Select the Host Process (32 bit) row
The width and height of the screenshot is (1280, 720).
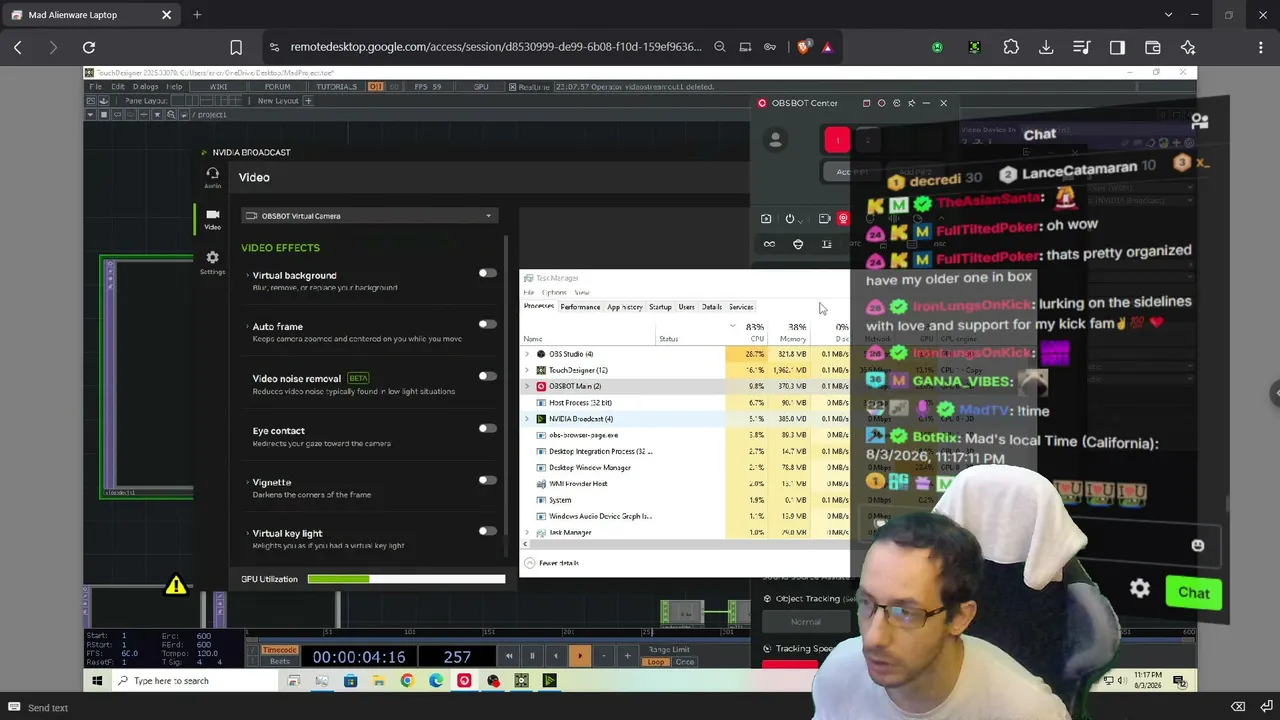685,403
